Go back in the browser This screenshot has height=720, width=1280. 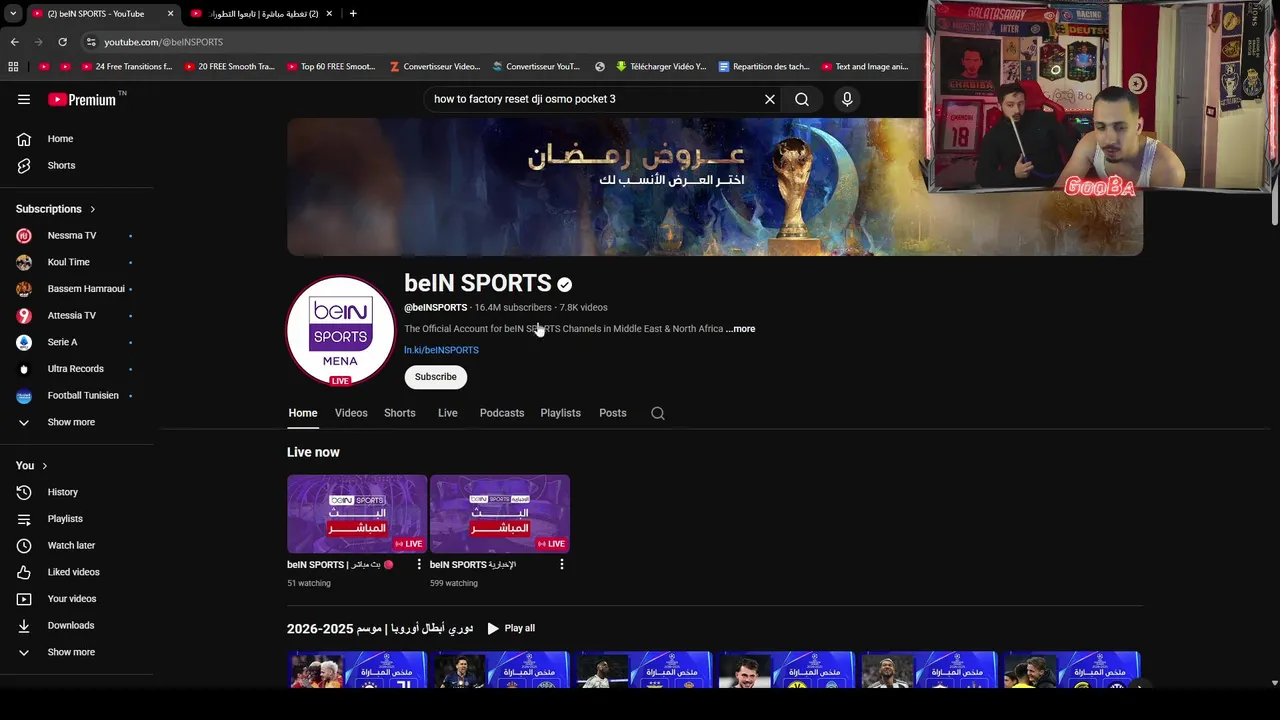click(x=14, y=42)
